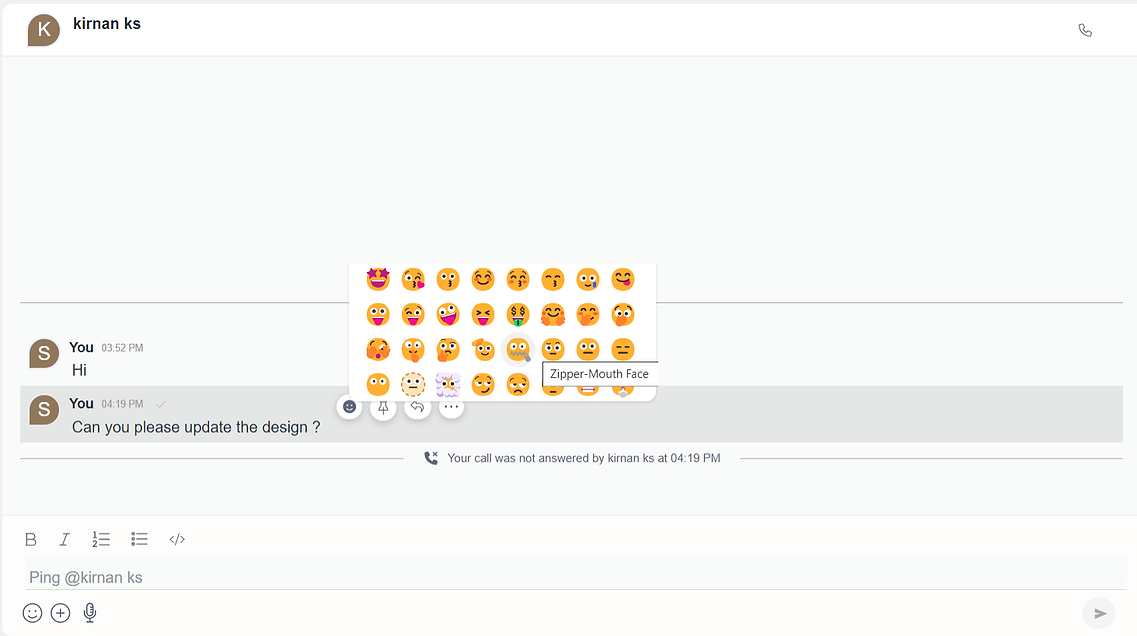
Task: Toggle italic formatting
Action: (65, 540)
